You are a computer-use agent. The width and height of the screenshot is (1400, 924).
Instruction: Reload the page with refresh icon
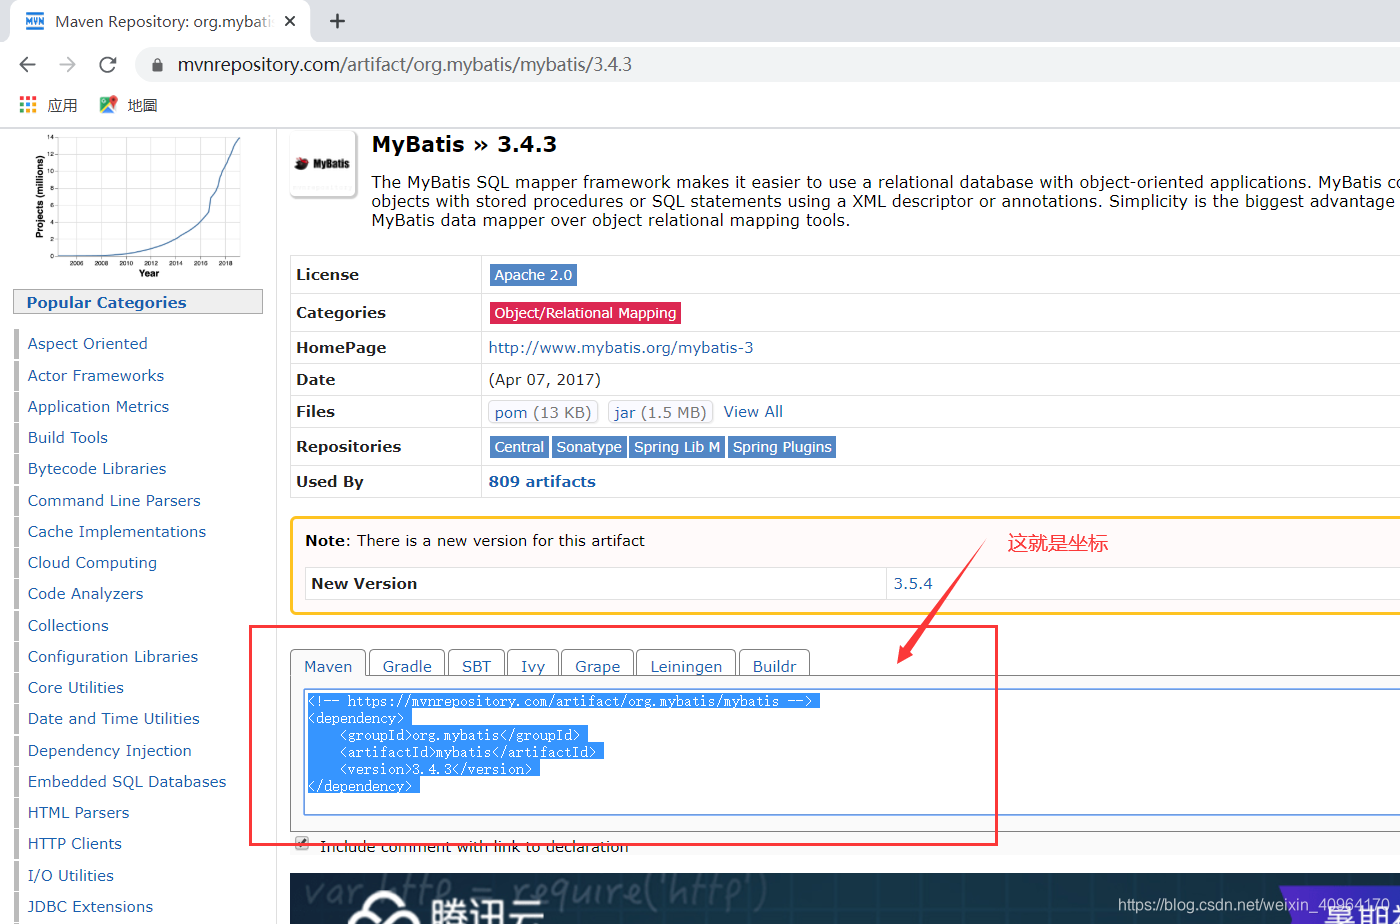coord(108,65)
